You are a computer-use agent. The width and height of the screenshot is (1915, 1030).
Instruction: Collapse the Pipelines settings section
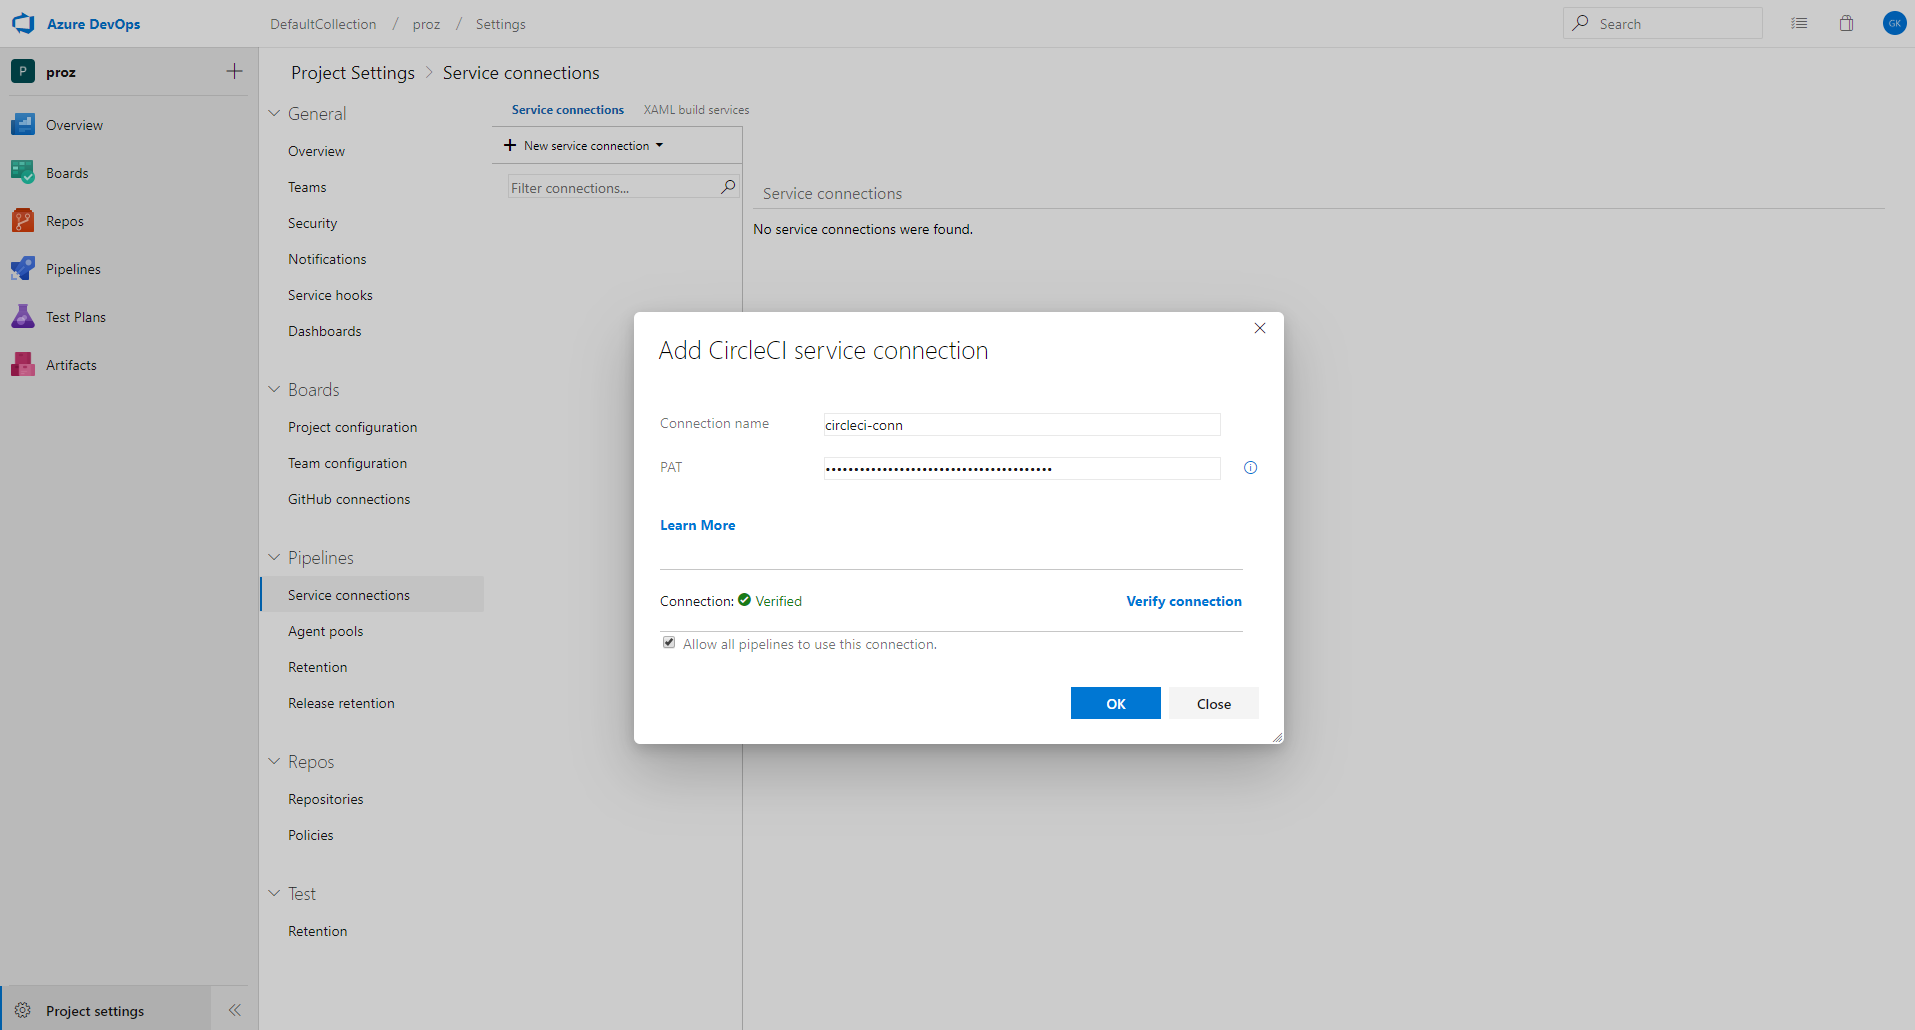(x=274, y=557)
